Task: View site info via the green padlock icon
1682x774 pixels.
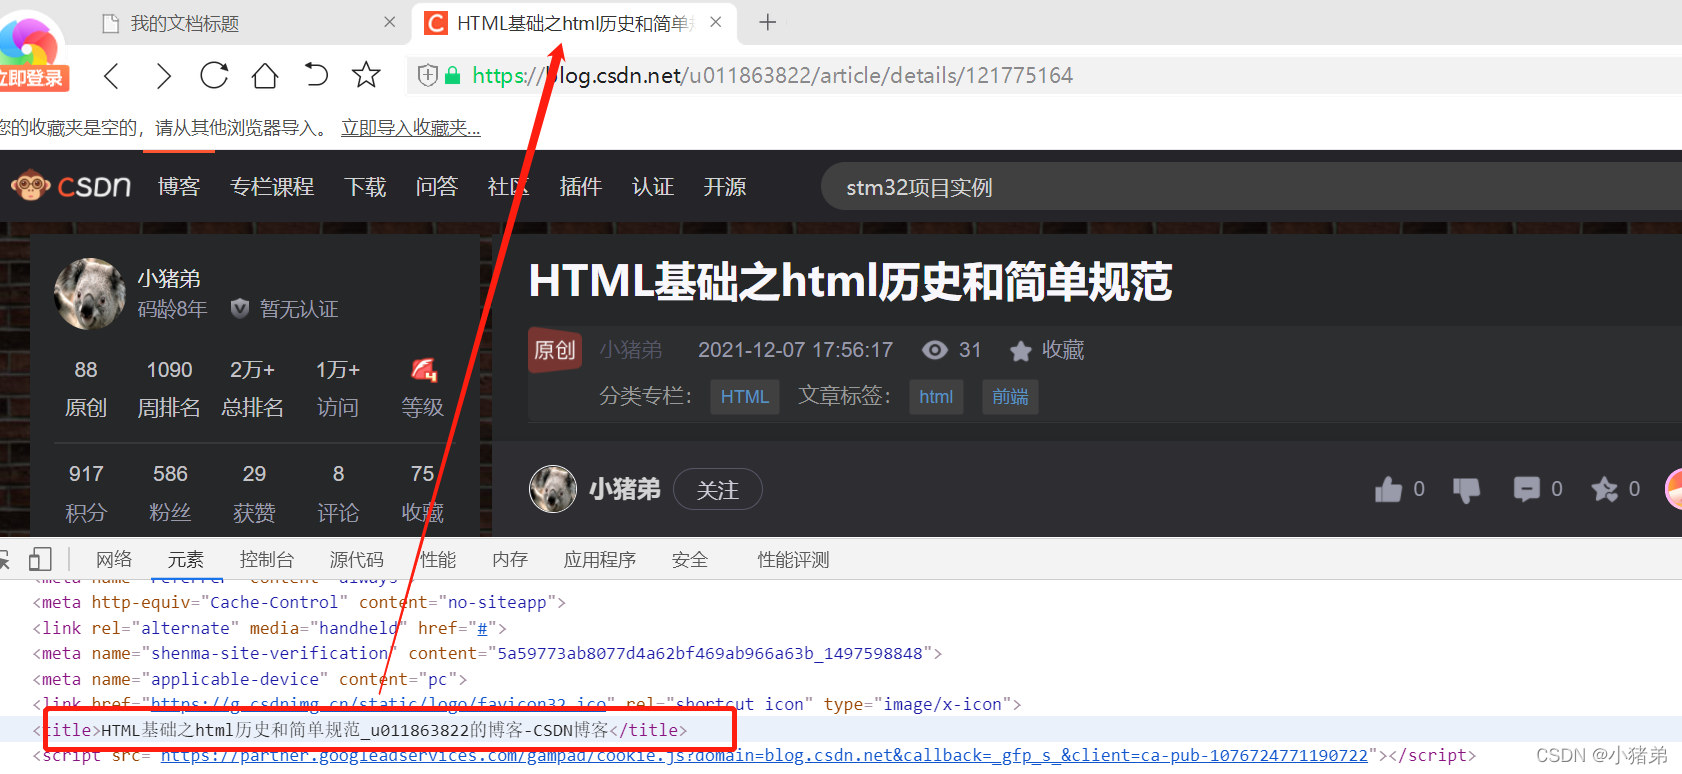Action: [x=453, y=75]
